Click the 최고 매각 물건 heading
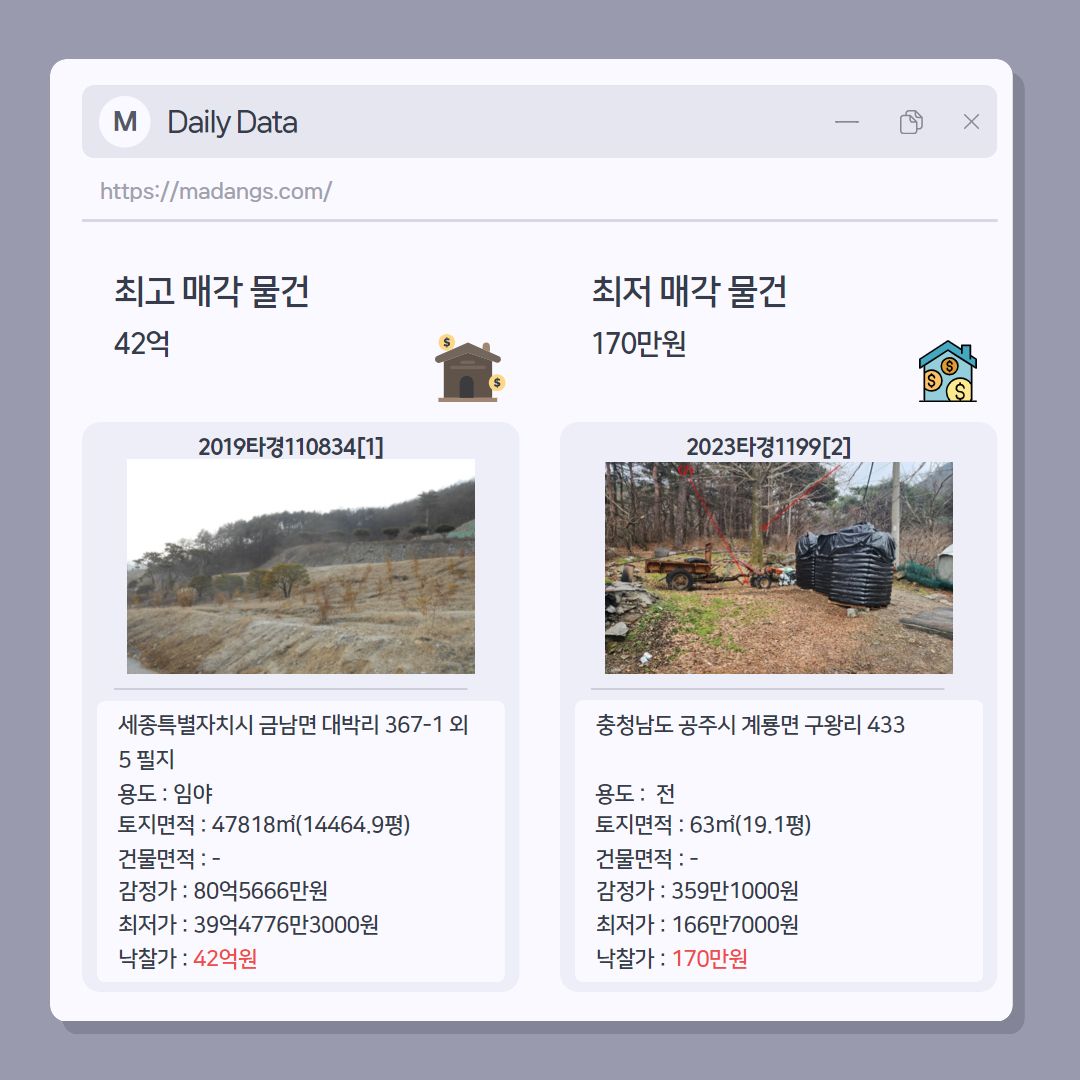This screenshot has width=1080, height=1080. (211, 291)
